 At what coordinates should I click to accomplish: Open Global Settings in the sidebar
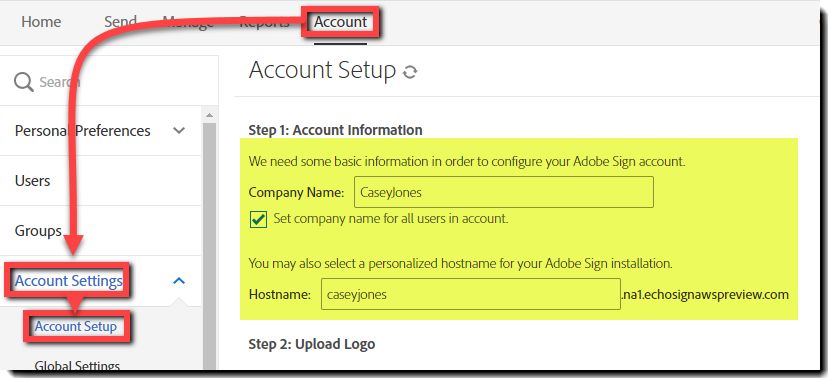(x=77, y=365)
